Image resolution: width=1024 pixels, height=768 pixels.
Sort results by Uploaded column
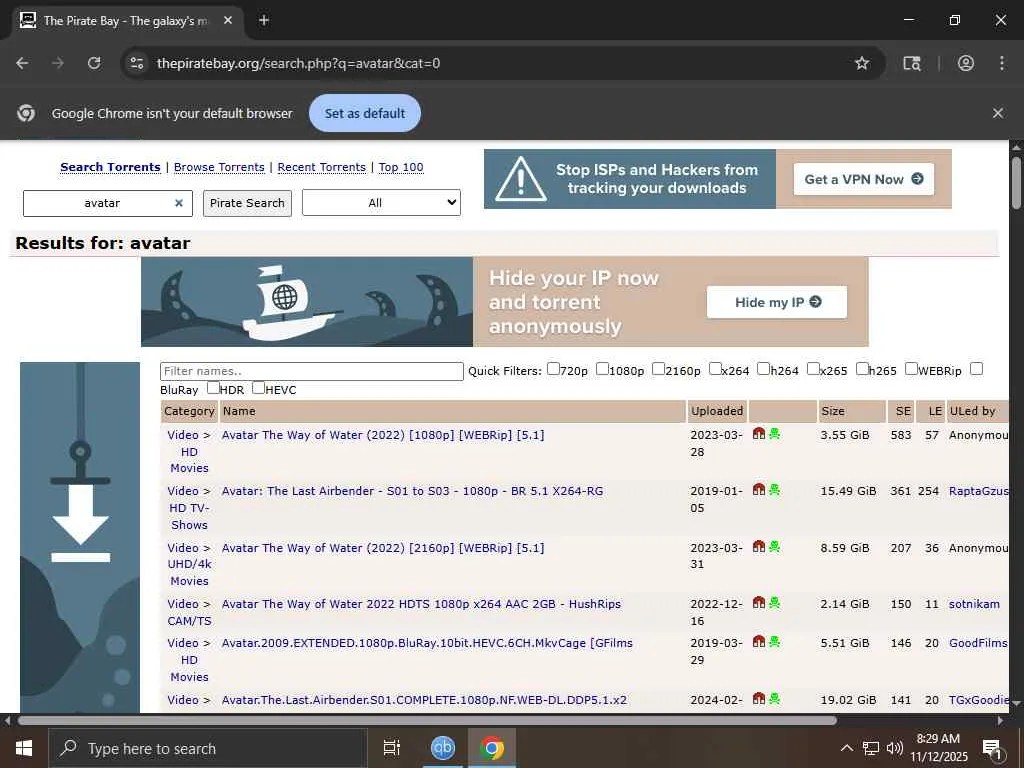click(x=717, y=411)
